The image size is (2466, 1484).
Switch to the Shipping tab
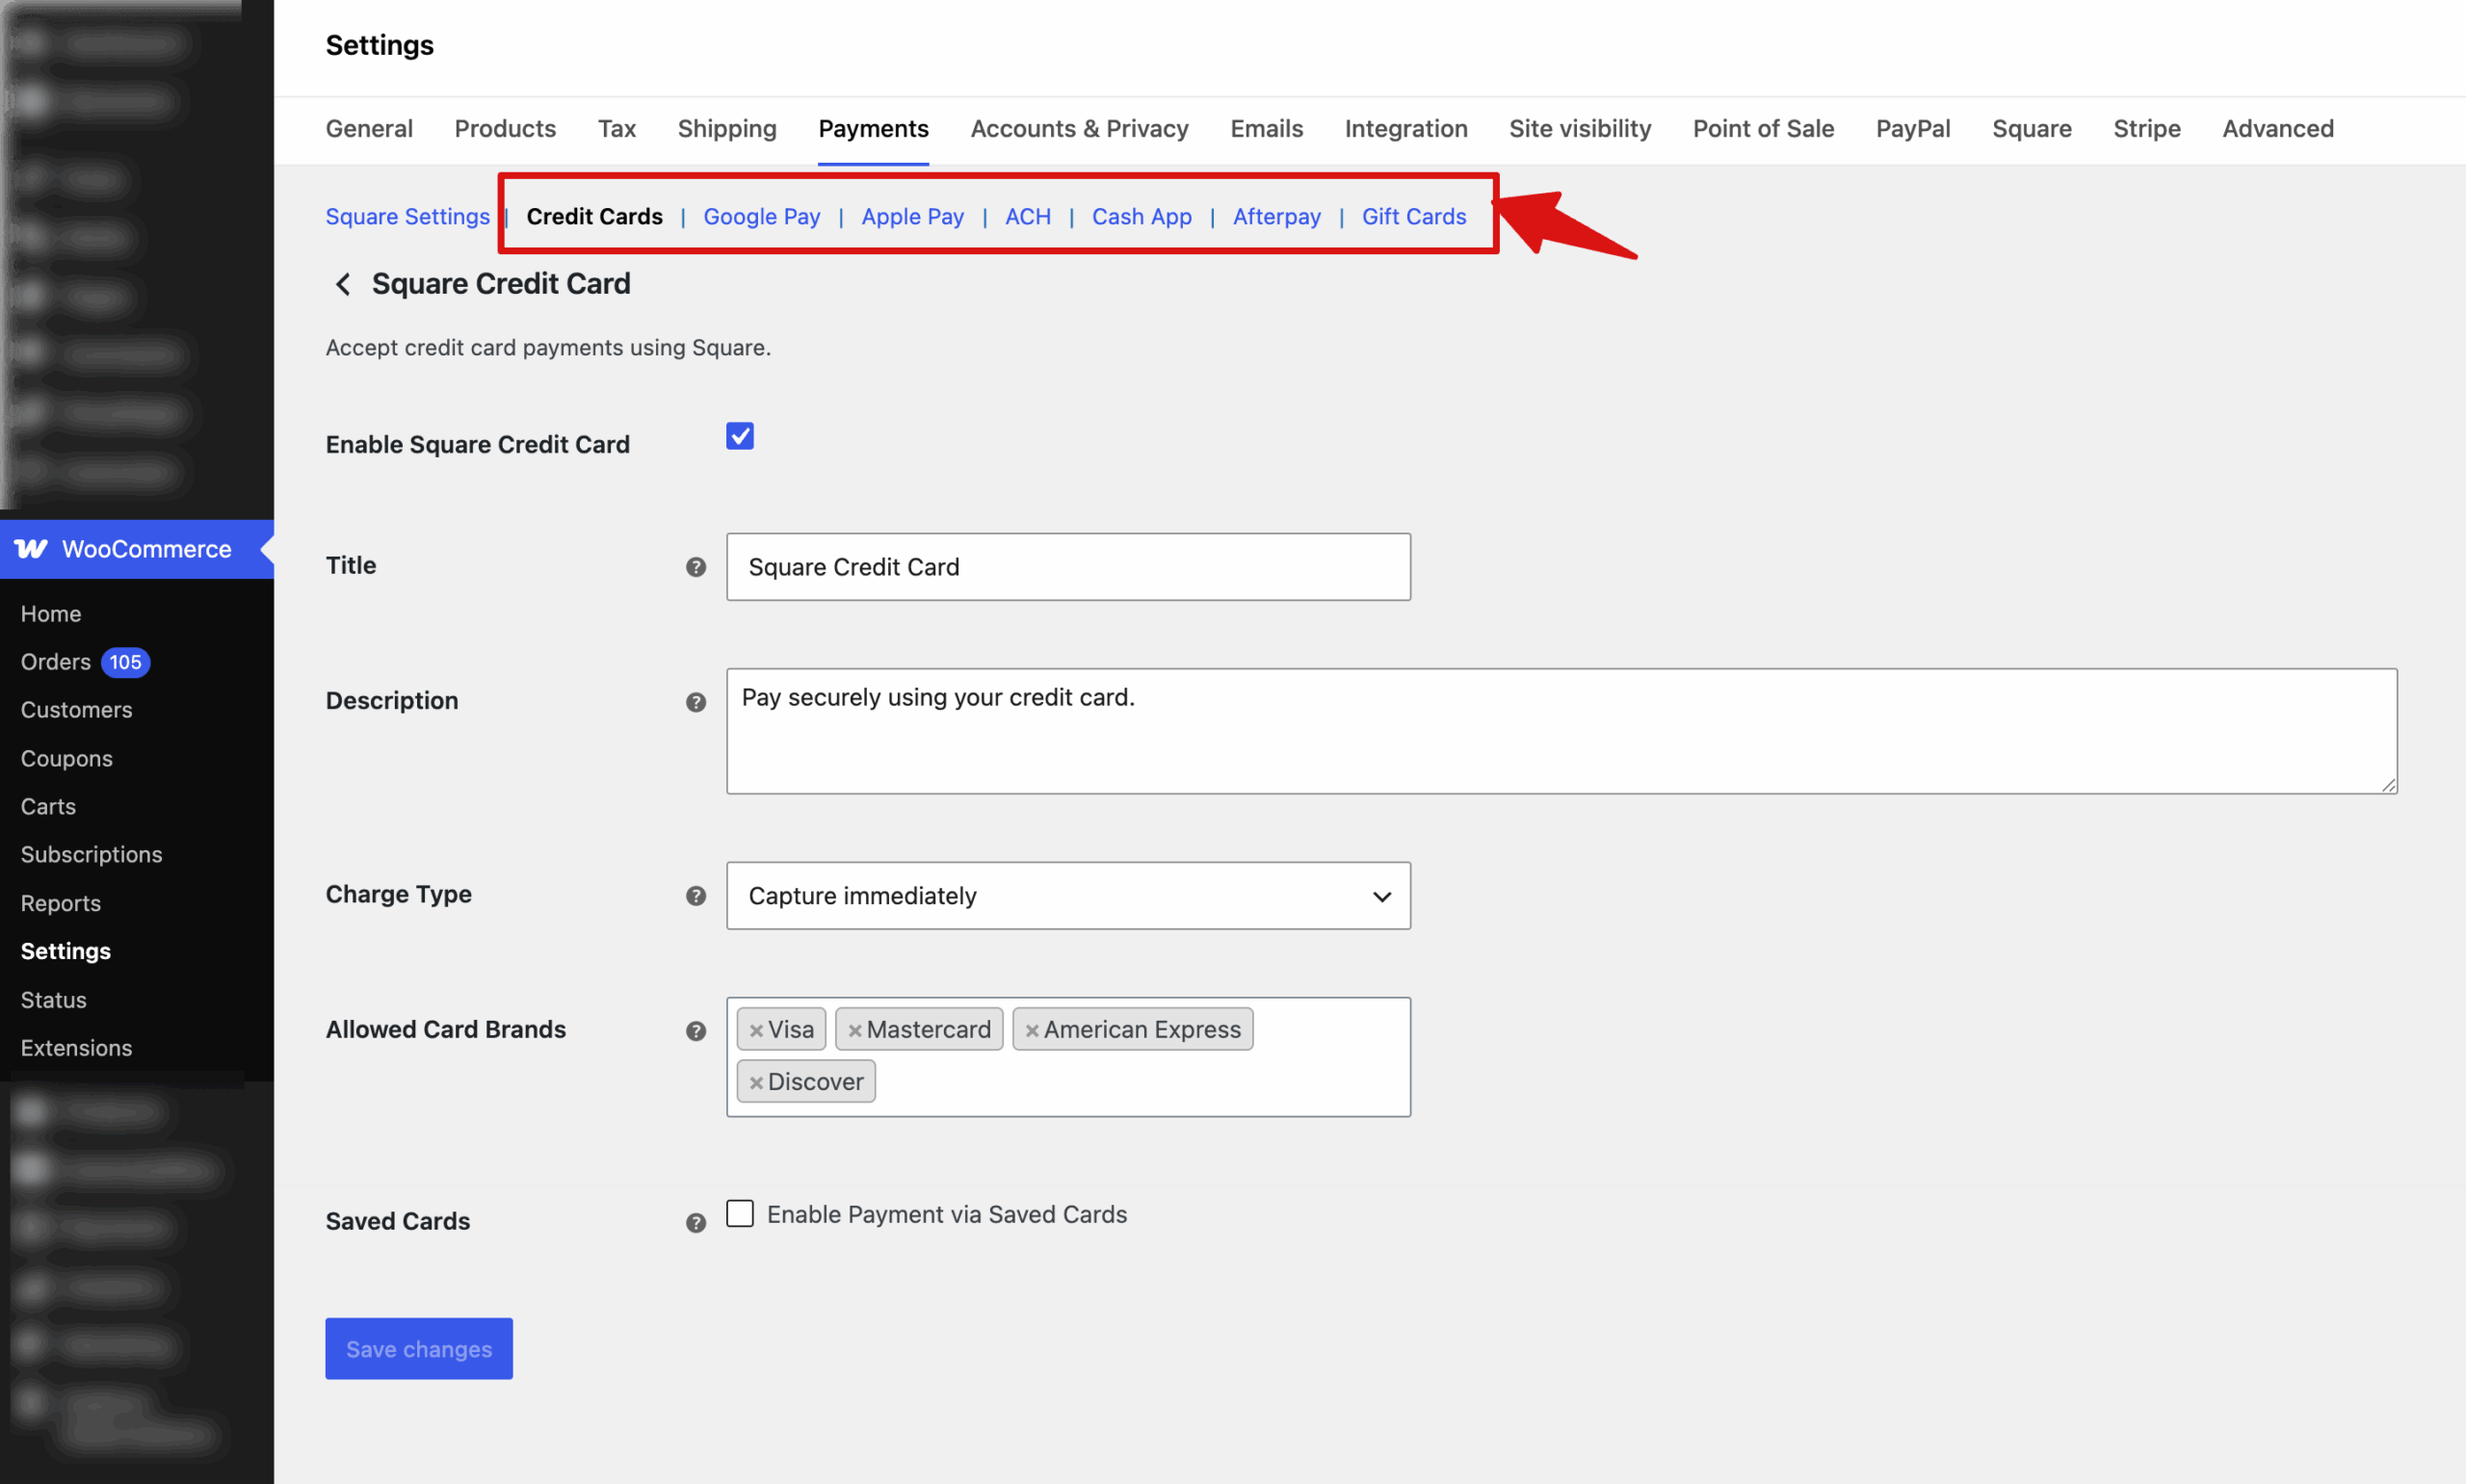tap(727, 129)
